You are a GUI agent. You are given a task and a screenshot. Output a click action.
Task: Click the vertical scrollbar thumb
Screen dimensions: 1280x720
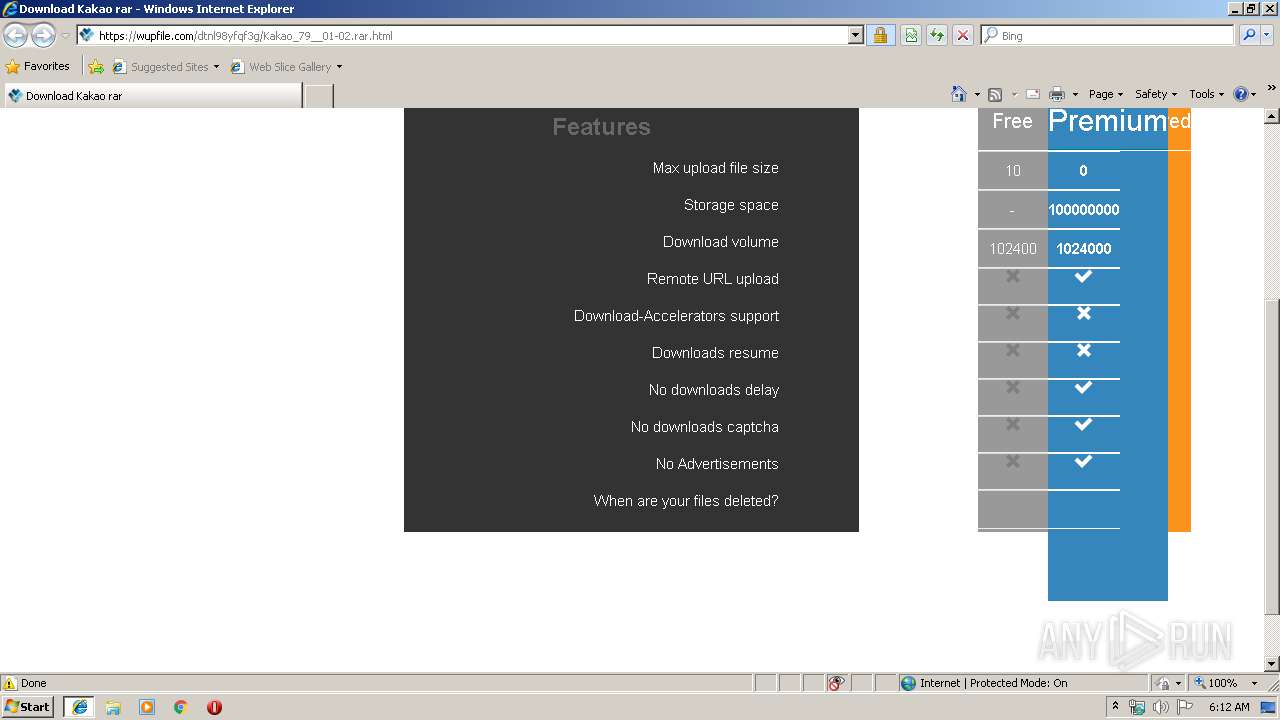[1272, 456]
